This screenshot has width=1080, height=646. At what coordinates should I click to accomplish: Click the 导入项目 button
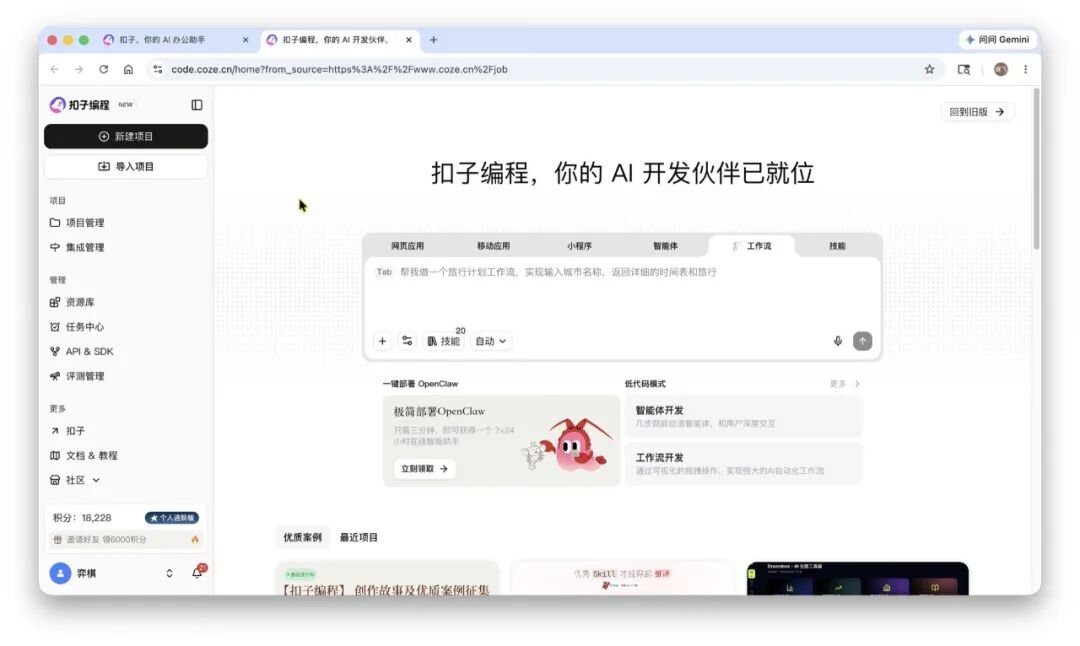click(x=126, y=167)
